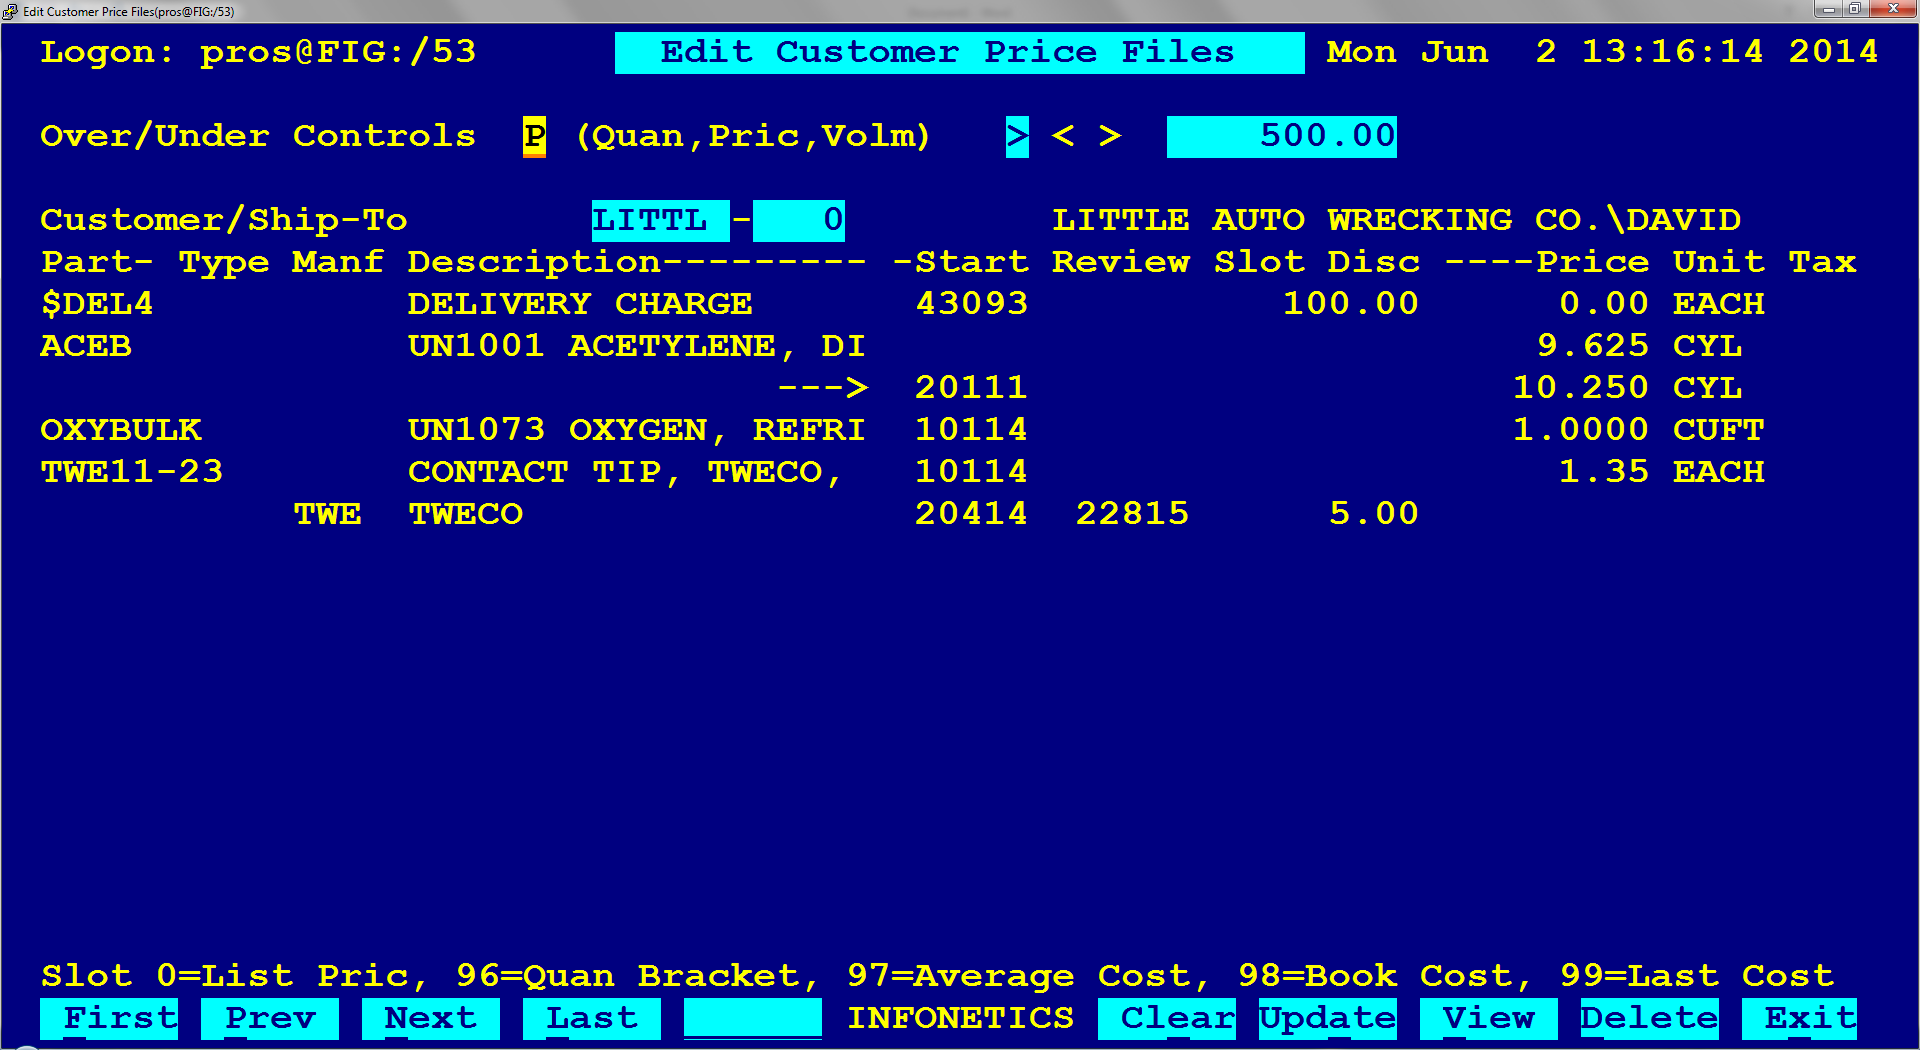
Task: Click the ---> continuation arrow
Action: pyautogui.click(x=822, y=388)
